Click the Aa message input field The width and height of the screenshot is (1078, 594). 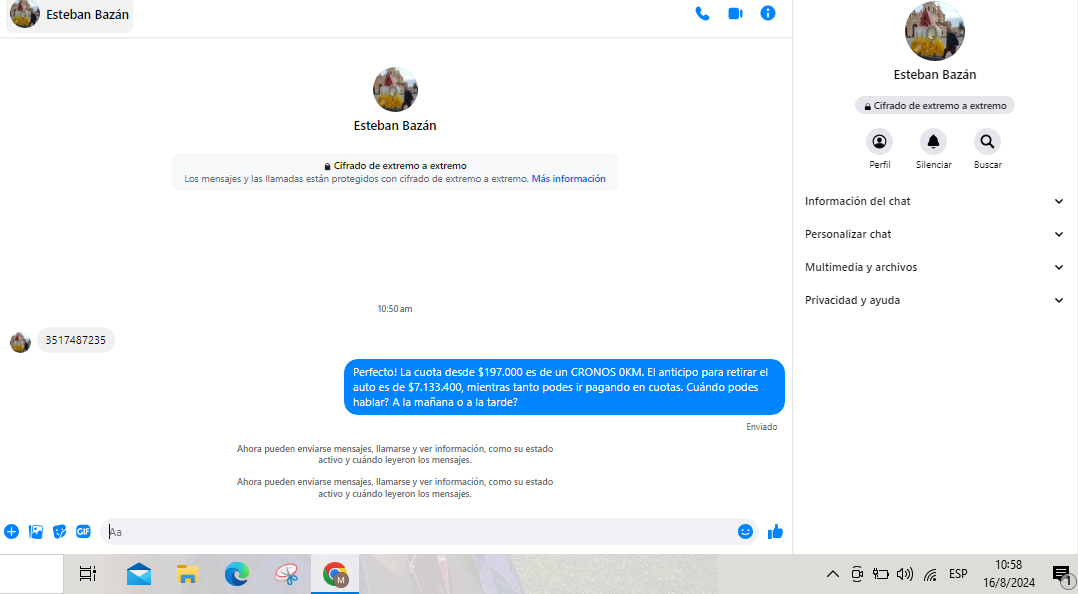point(420,532)
